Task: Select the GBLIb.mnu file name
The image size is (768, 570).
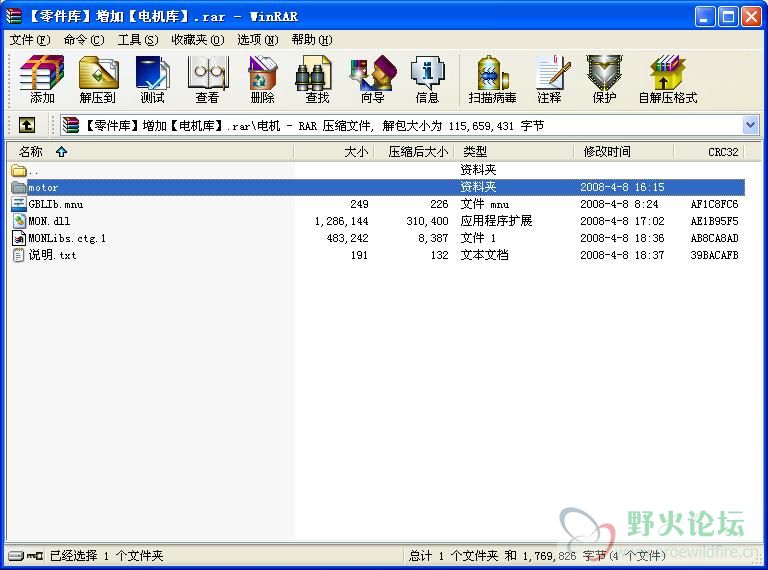Action: click(56, 204)
